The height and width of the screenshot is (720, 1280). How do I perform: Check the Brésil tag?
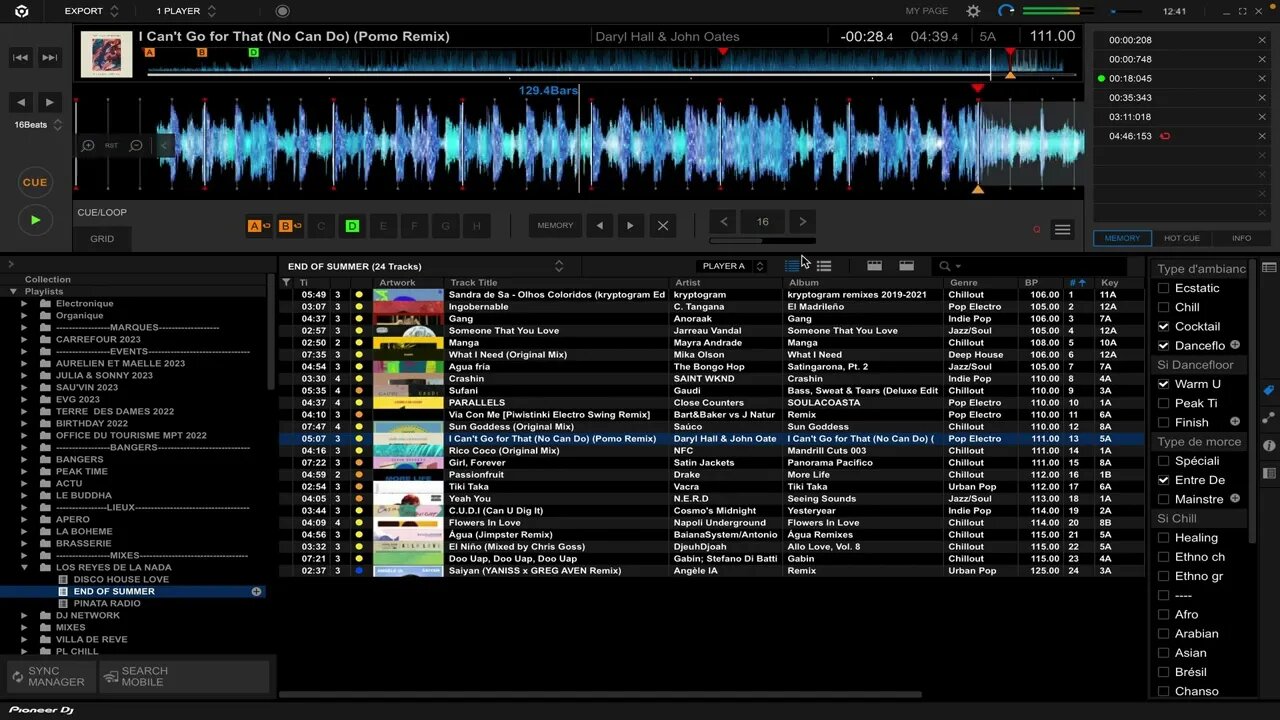(x=1163, y=672)
